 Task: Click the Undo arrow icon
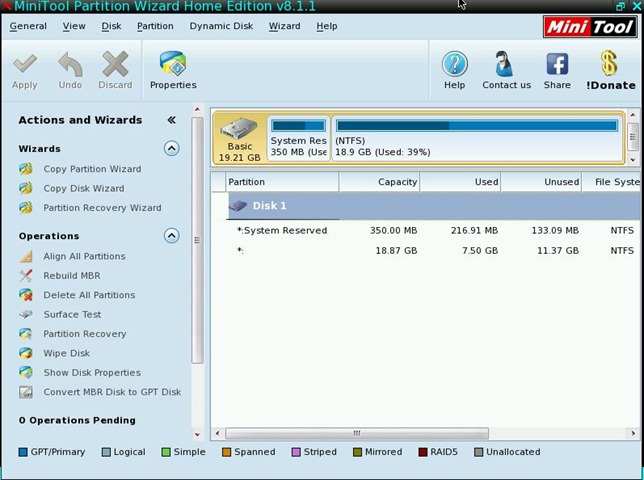70,64
